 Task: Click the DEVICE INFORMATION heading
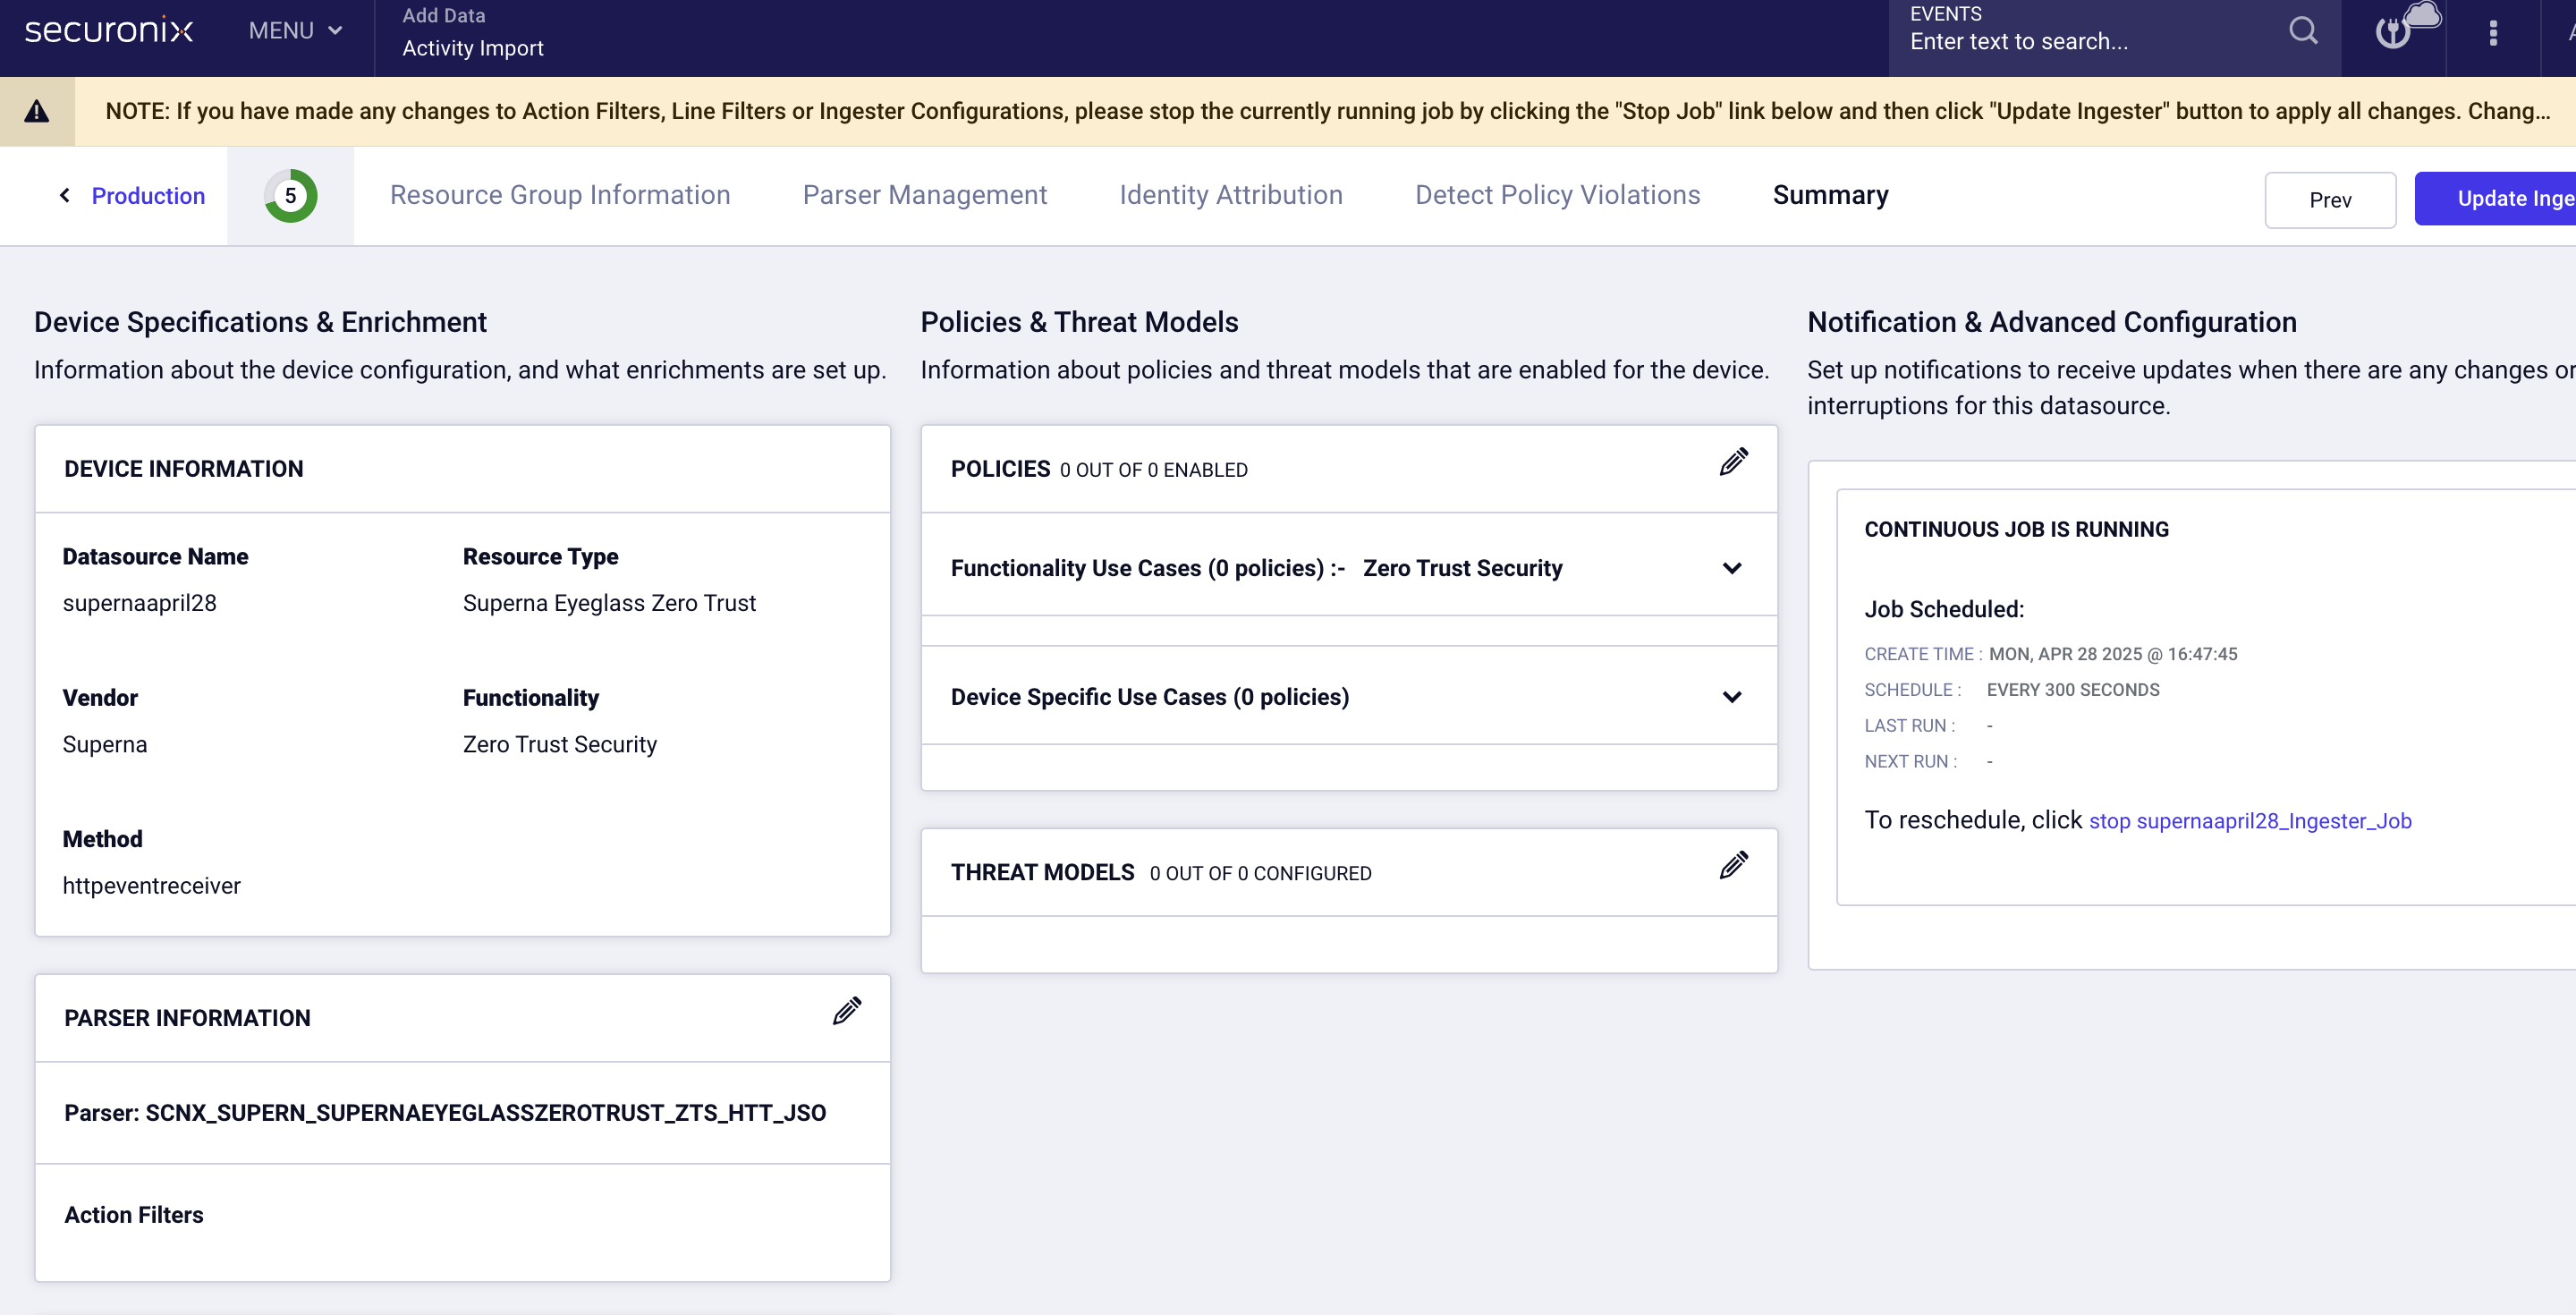tap(184, 469)
